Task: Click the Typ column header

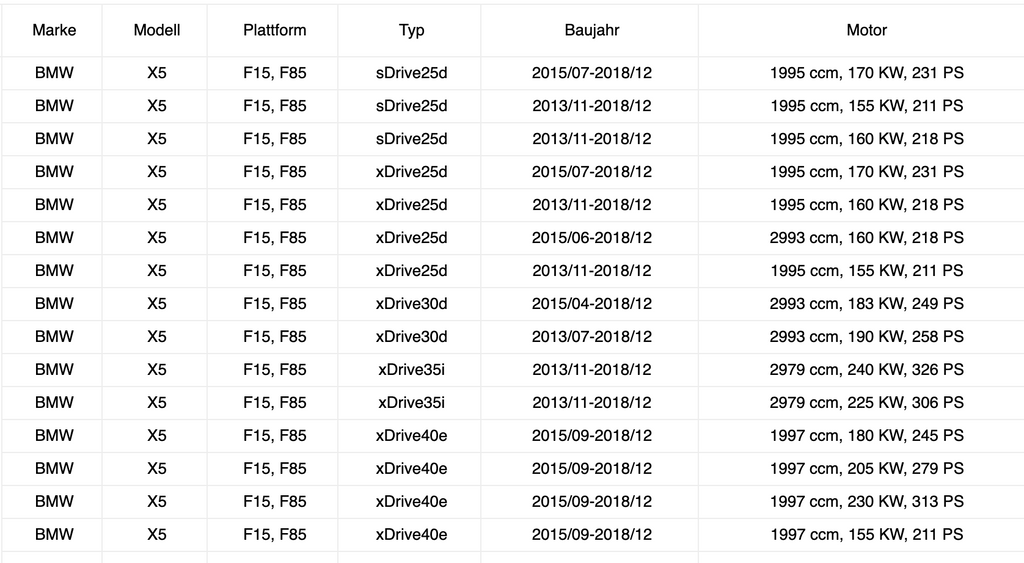Action: 411,30
